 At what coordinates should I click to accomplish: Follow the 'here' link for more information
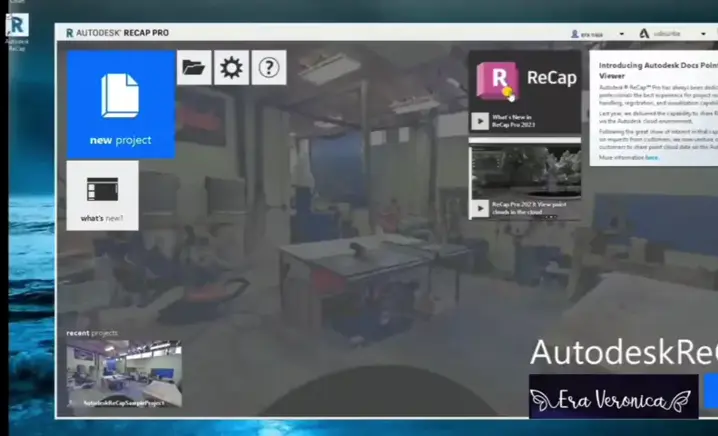651,157
